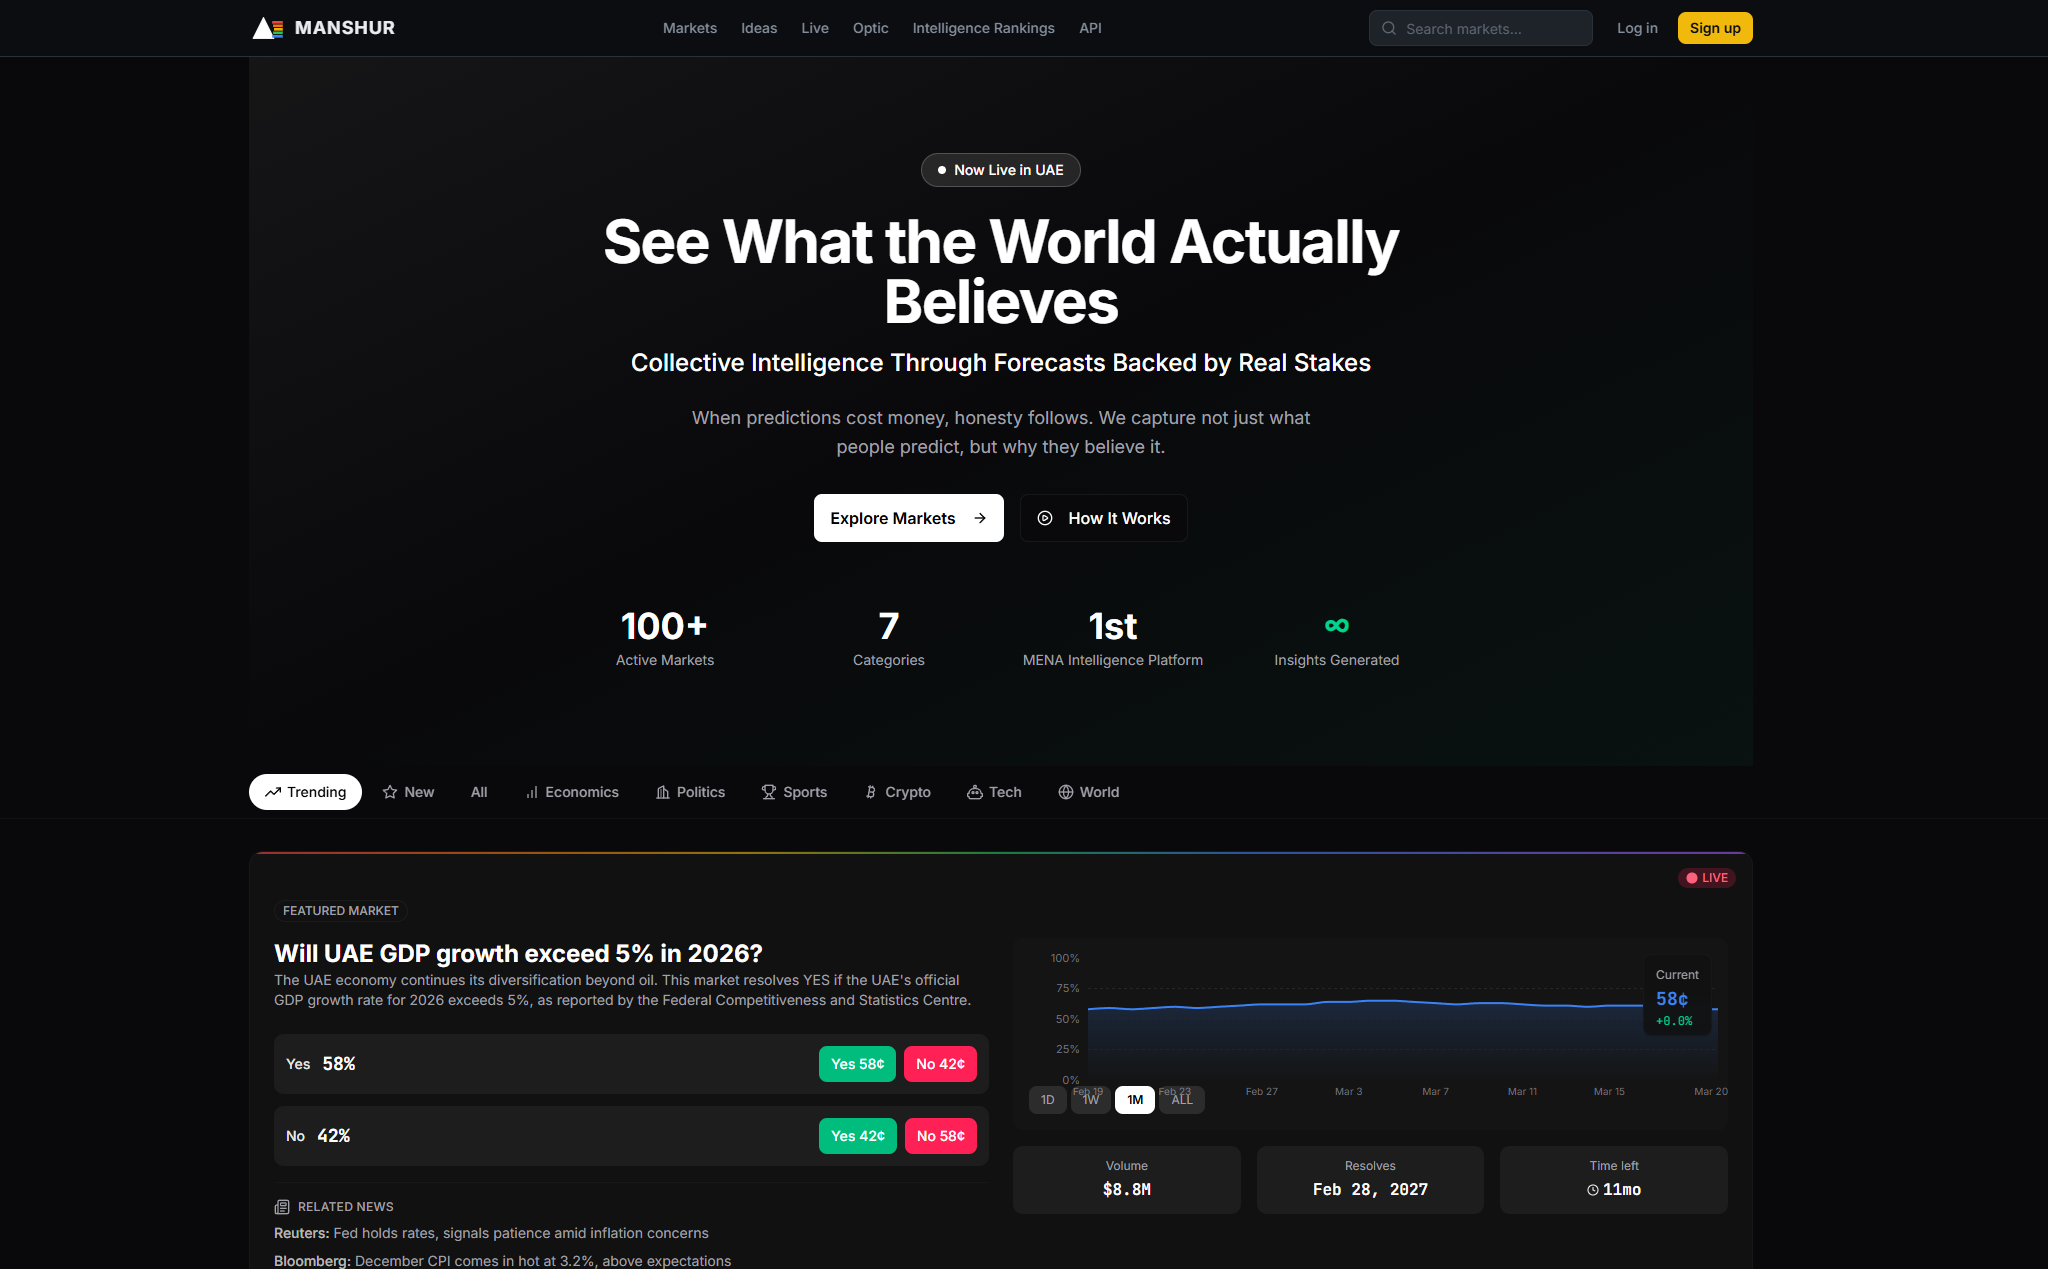Select the Sports trophy icon filter

coord(769,792)
